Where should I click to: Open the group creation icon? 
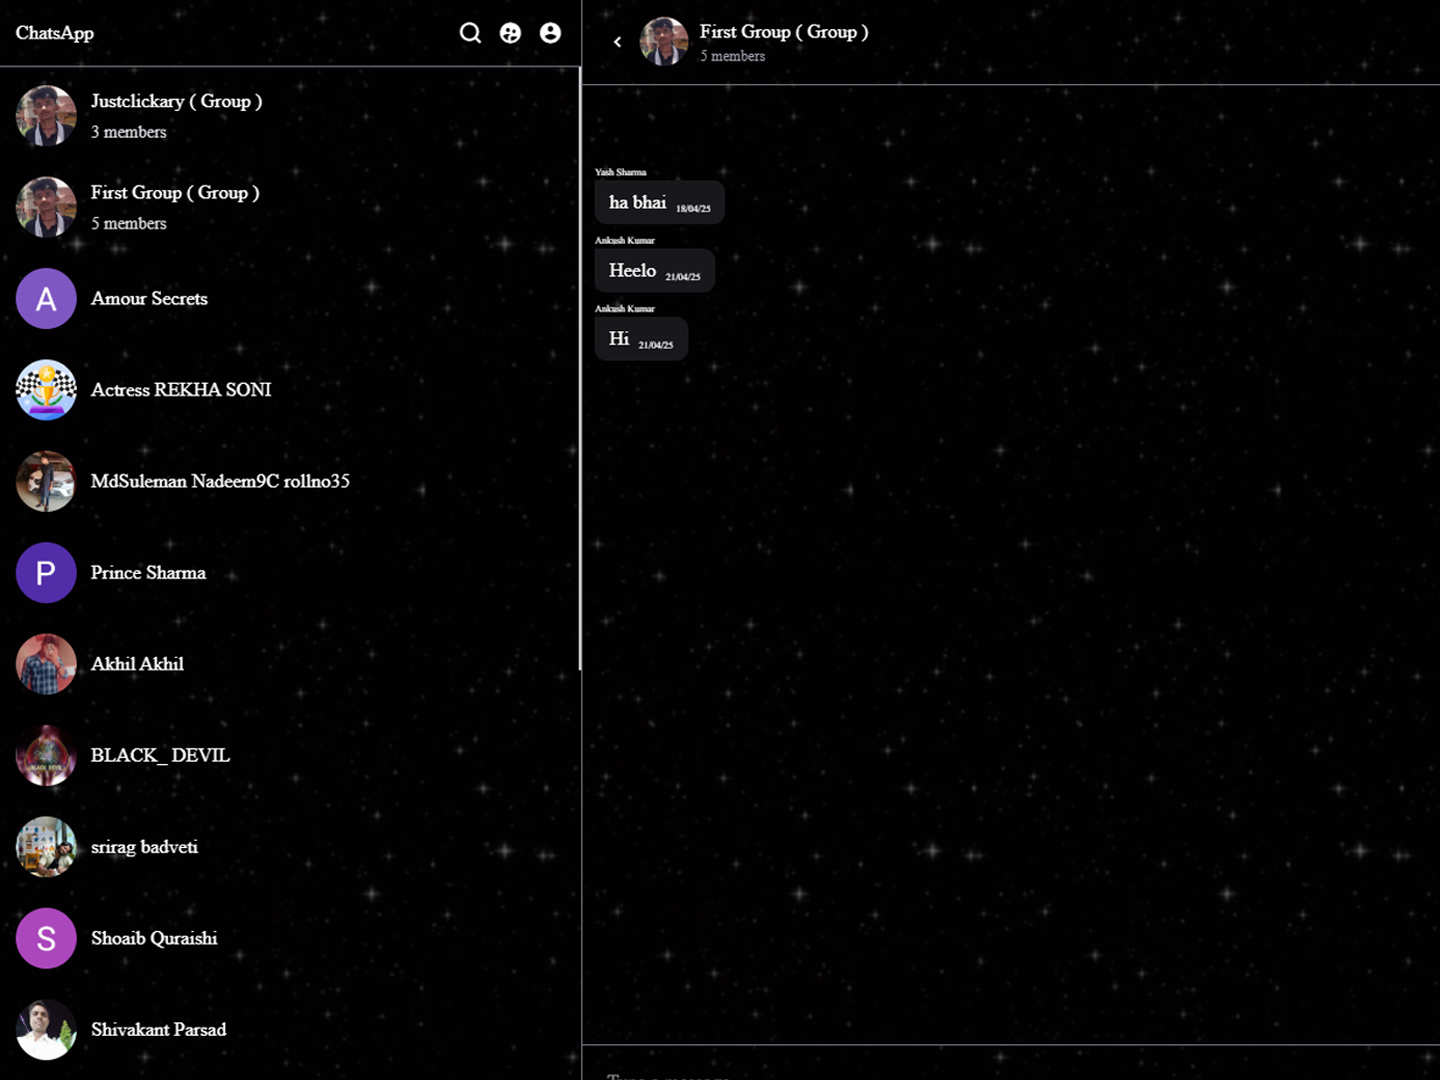pyautogui.click(x=510, y=33)
